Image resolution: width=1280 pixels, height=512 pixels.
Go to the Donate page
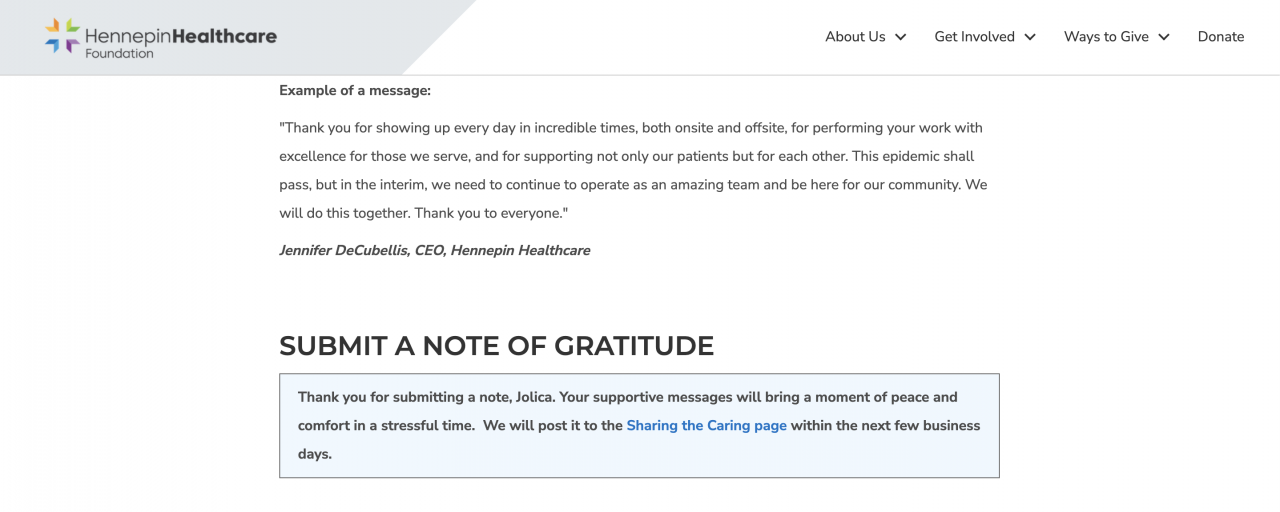pos(1221,37)
